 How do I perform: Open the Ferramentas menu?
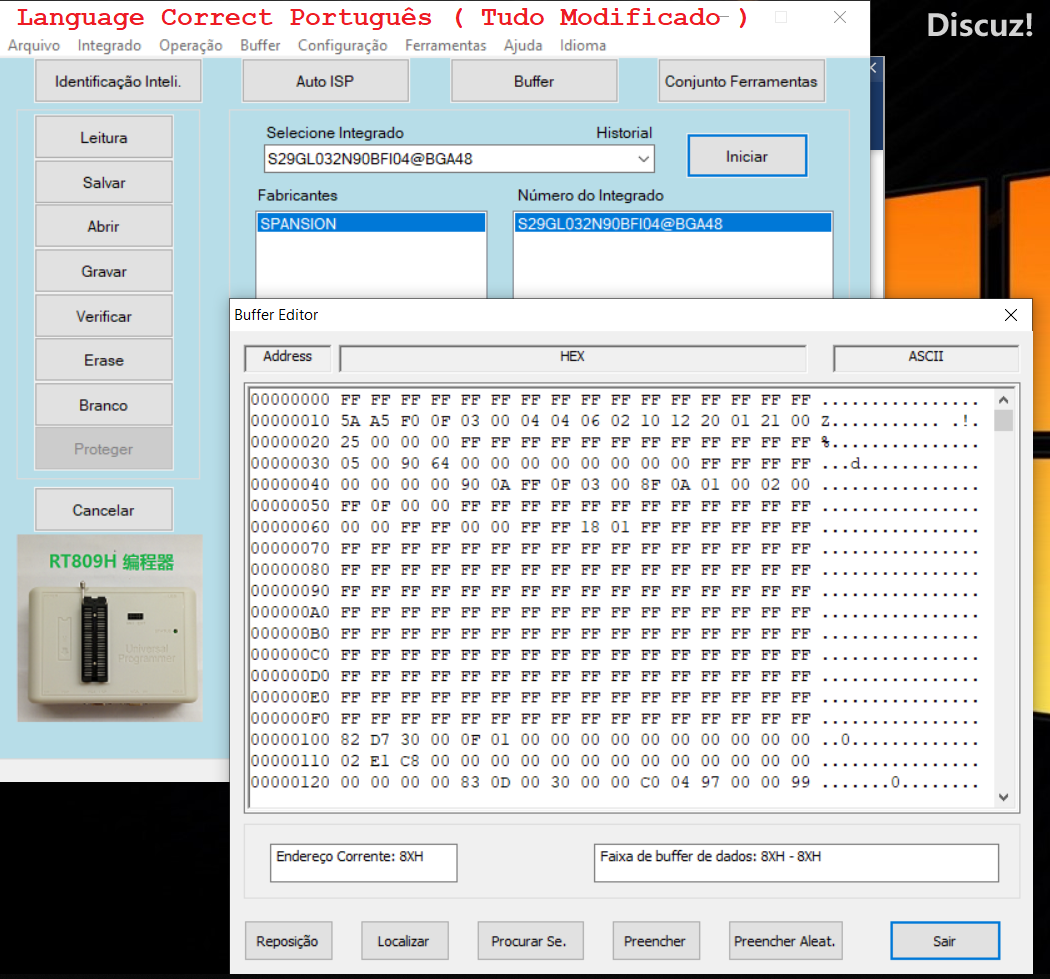(445, 45)
